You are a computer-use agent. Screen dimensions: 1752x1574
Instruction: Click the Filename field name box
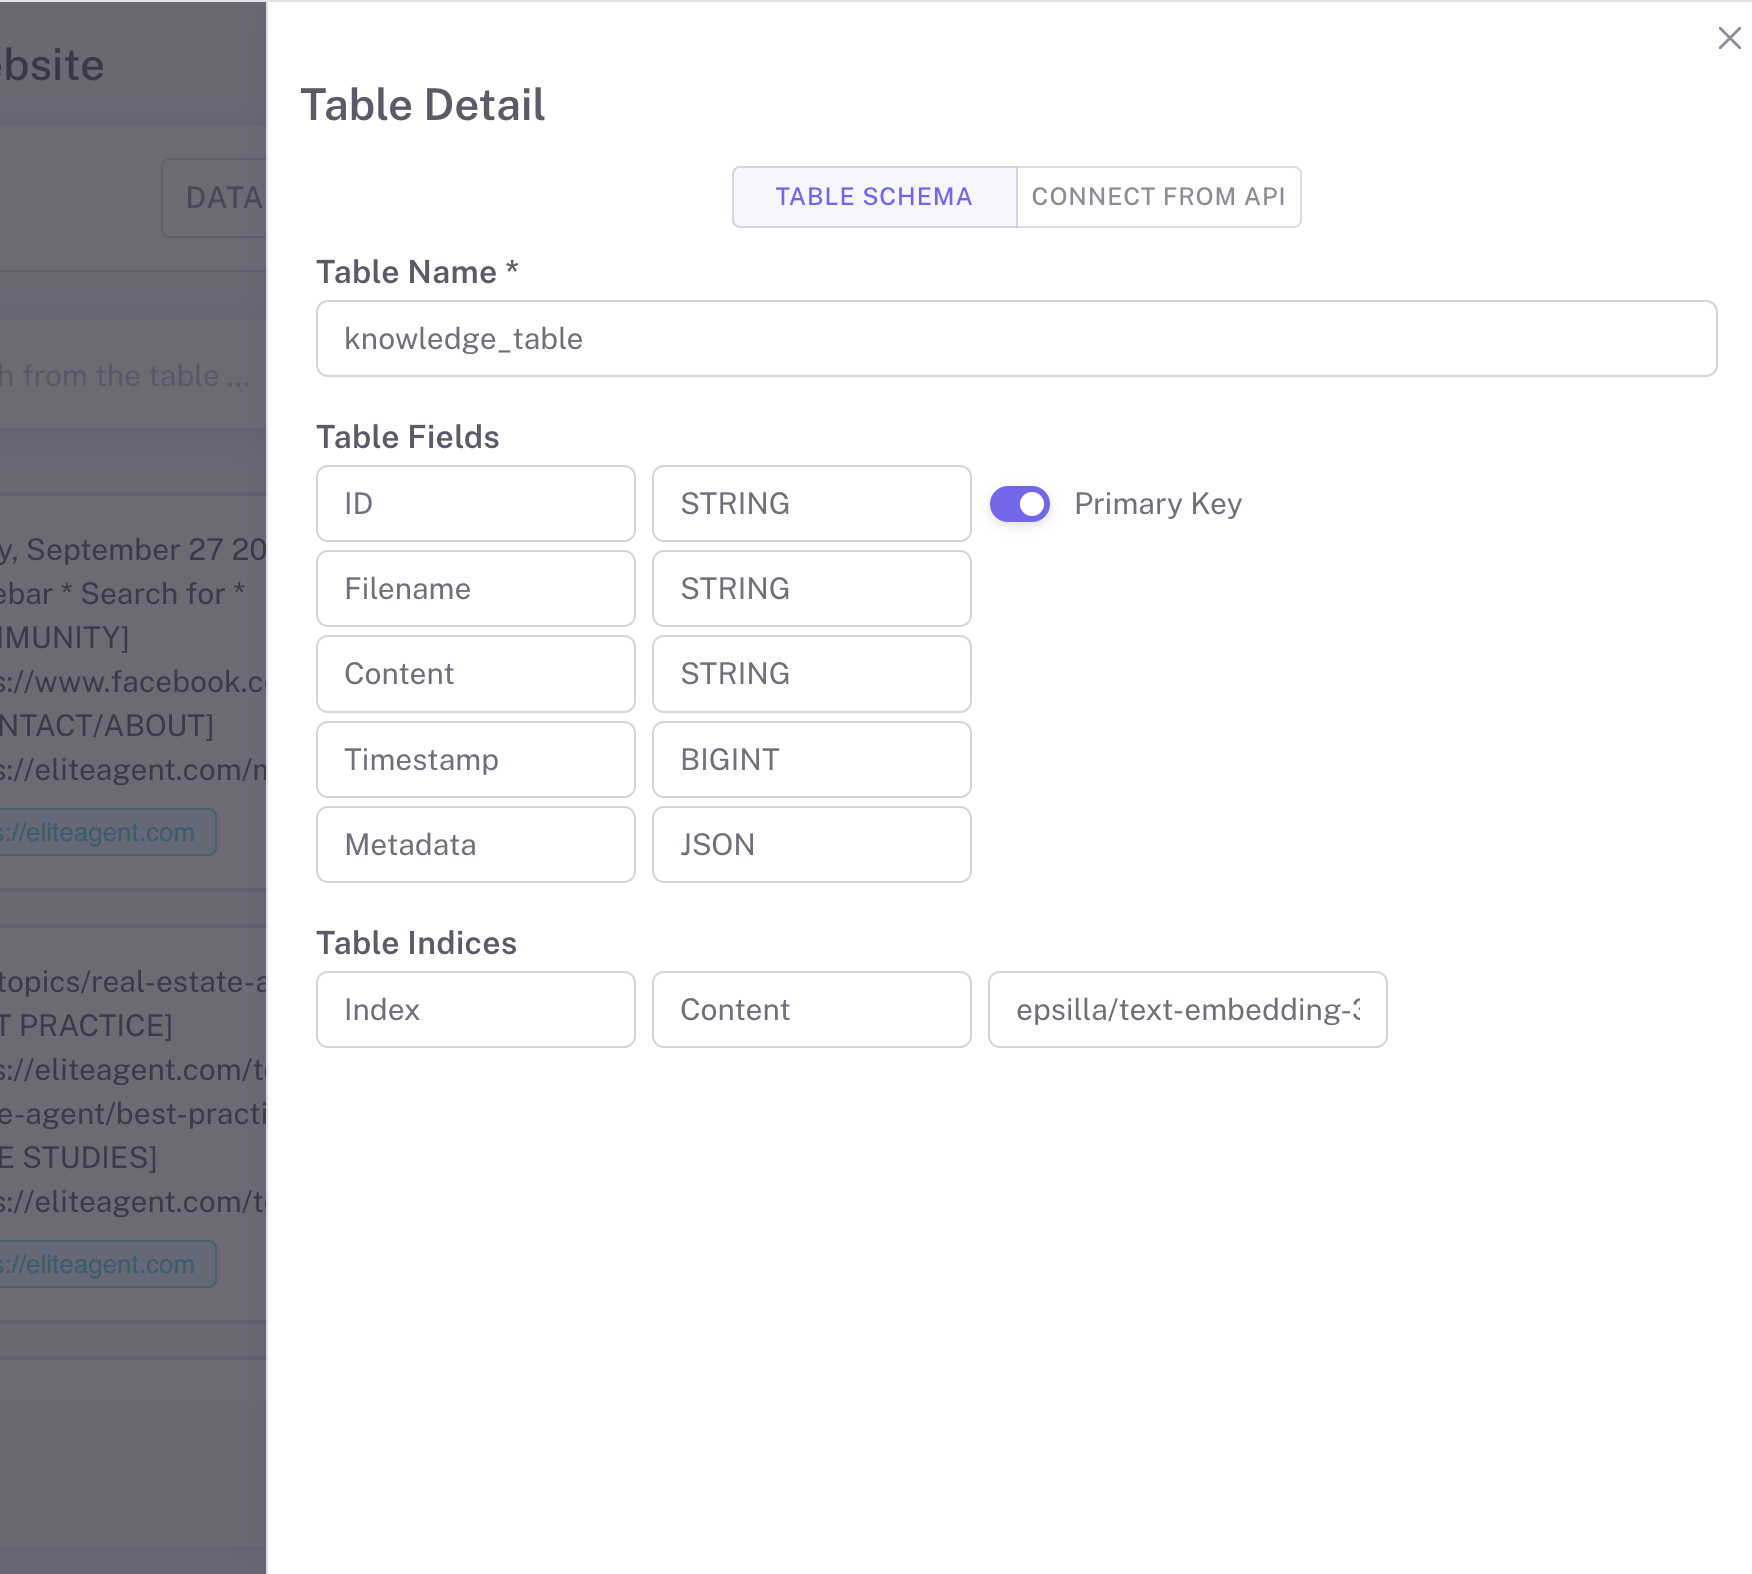(475, 589)
